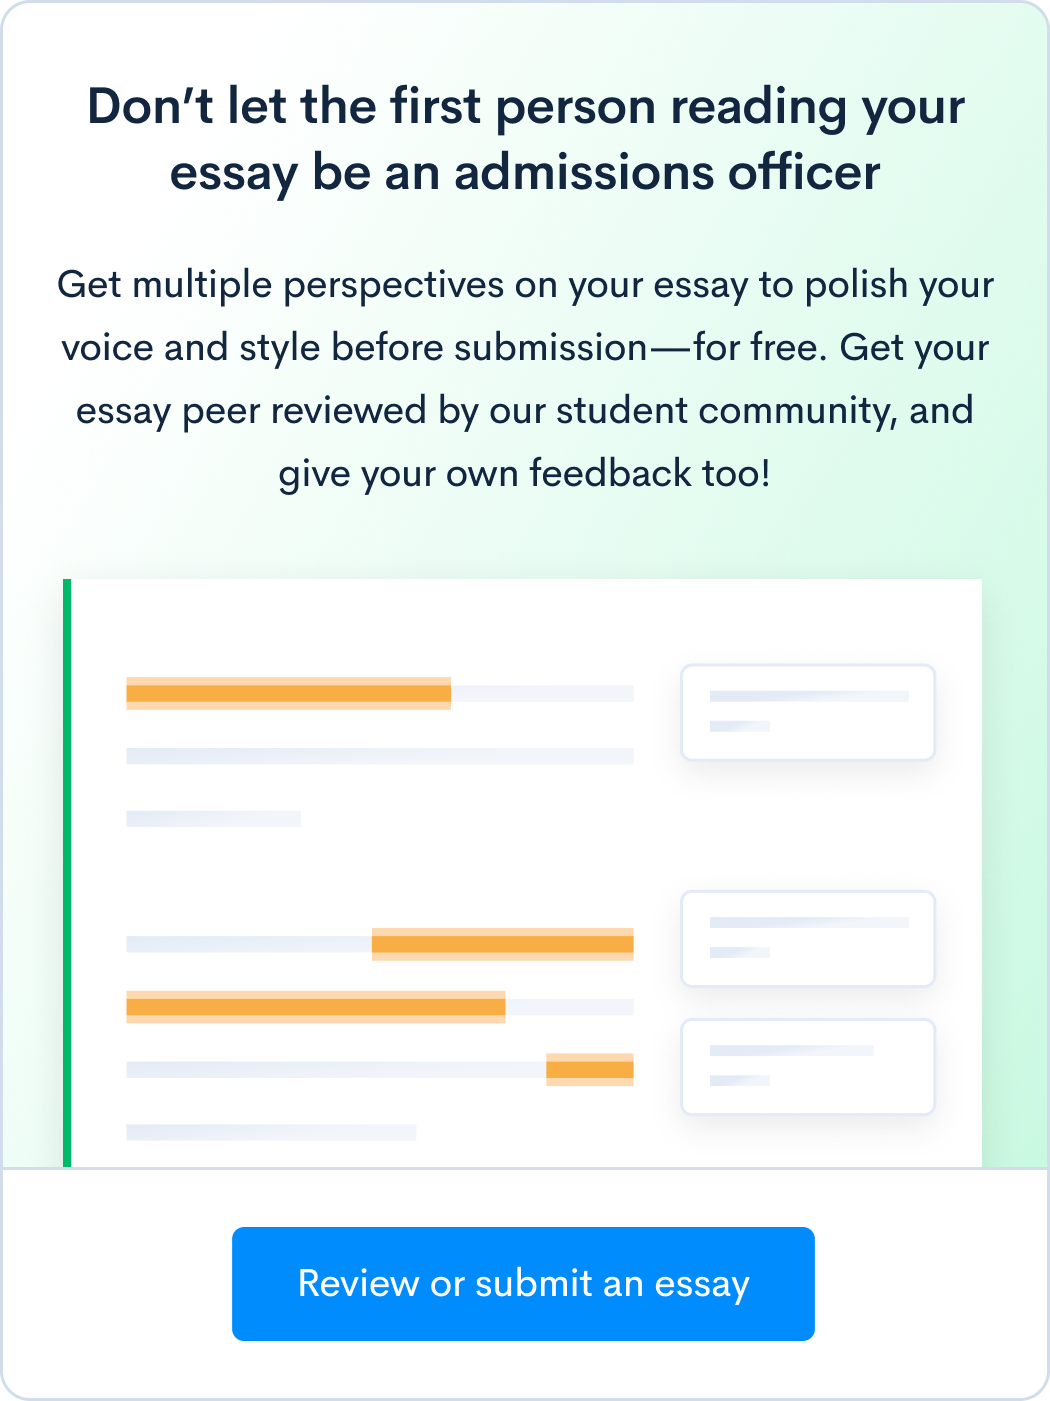This screenshot has width=1050, height=1401.
Task: Click the heading about an admissions officer
Action: 525,139
